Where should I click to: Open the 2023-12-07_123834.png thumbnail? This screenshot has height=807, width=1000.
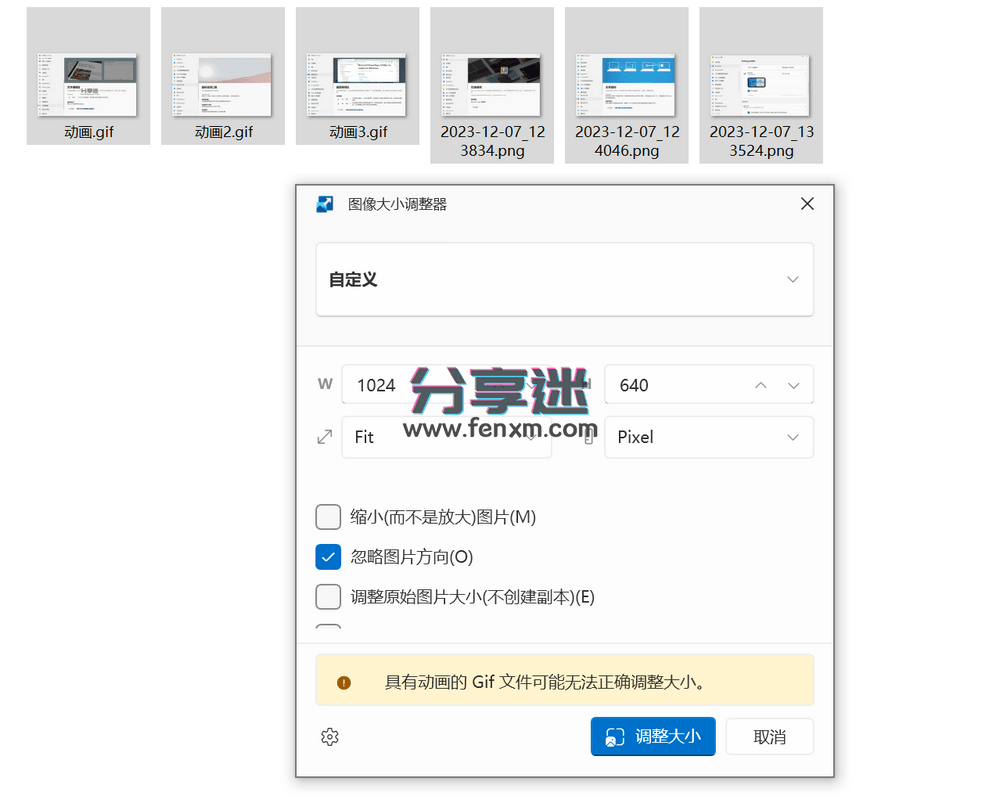(x=492, y=85)
